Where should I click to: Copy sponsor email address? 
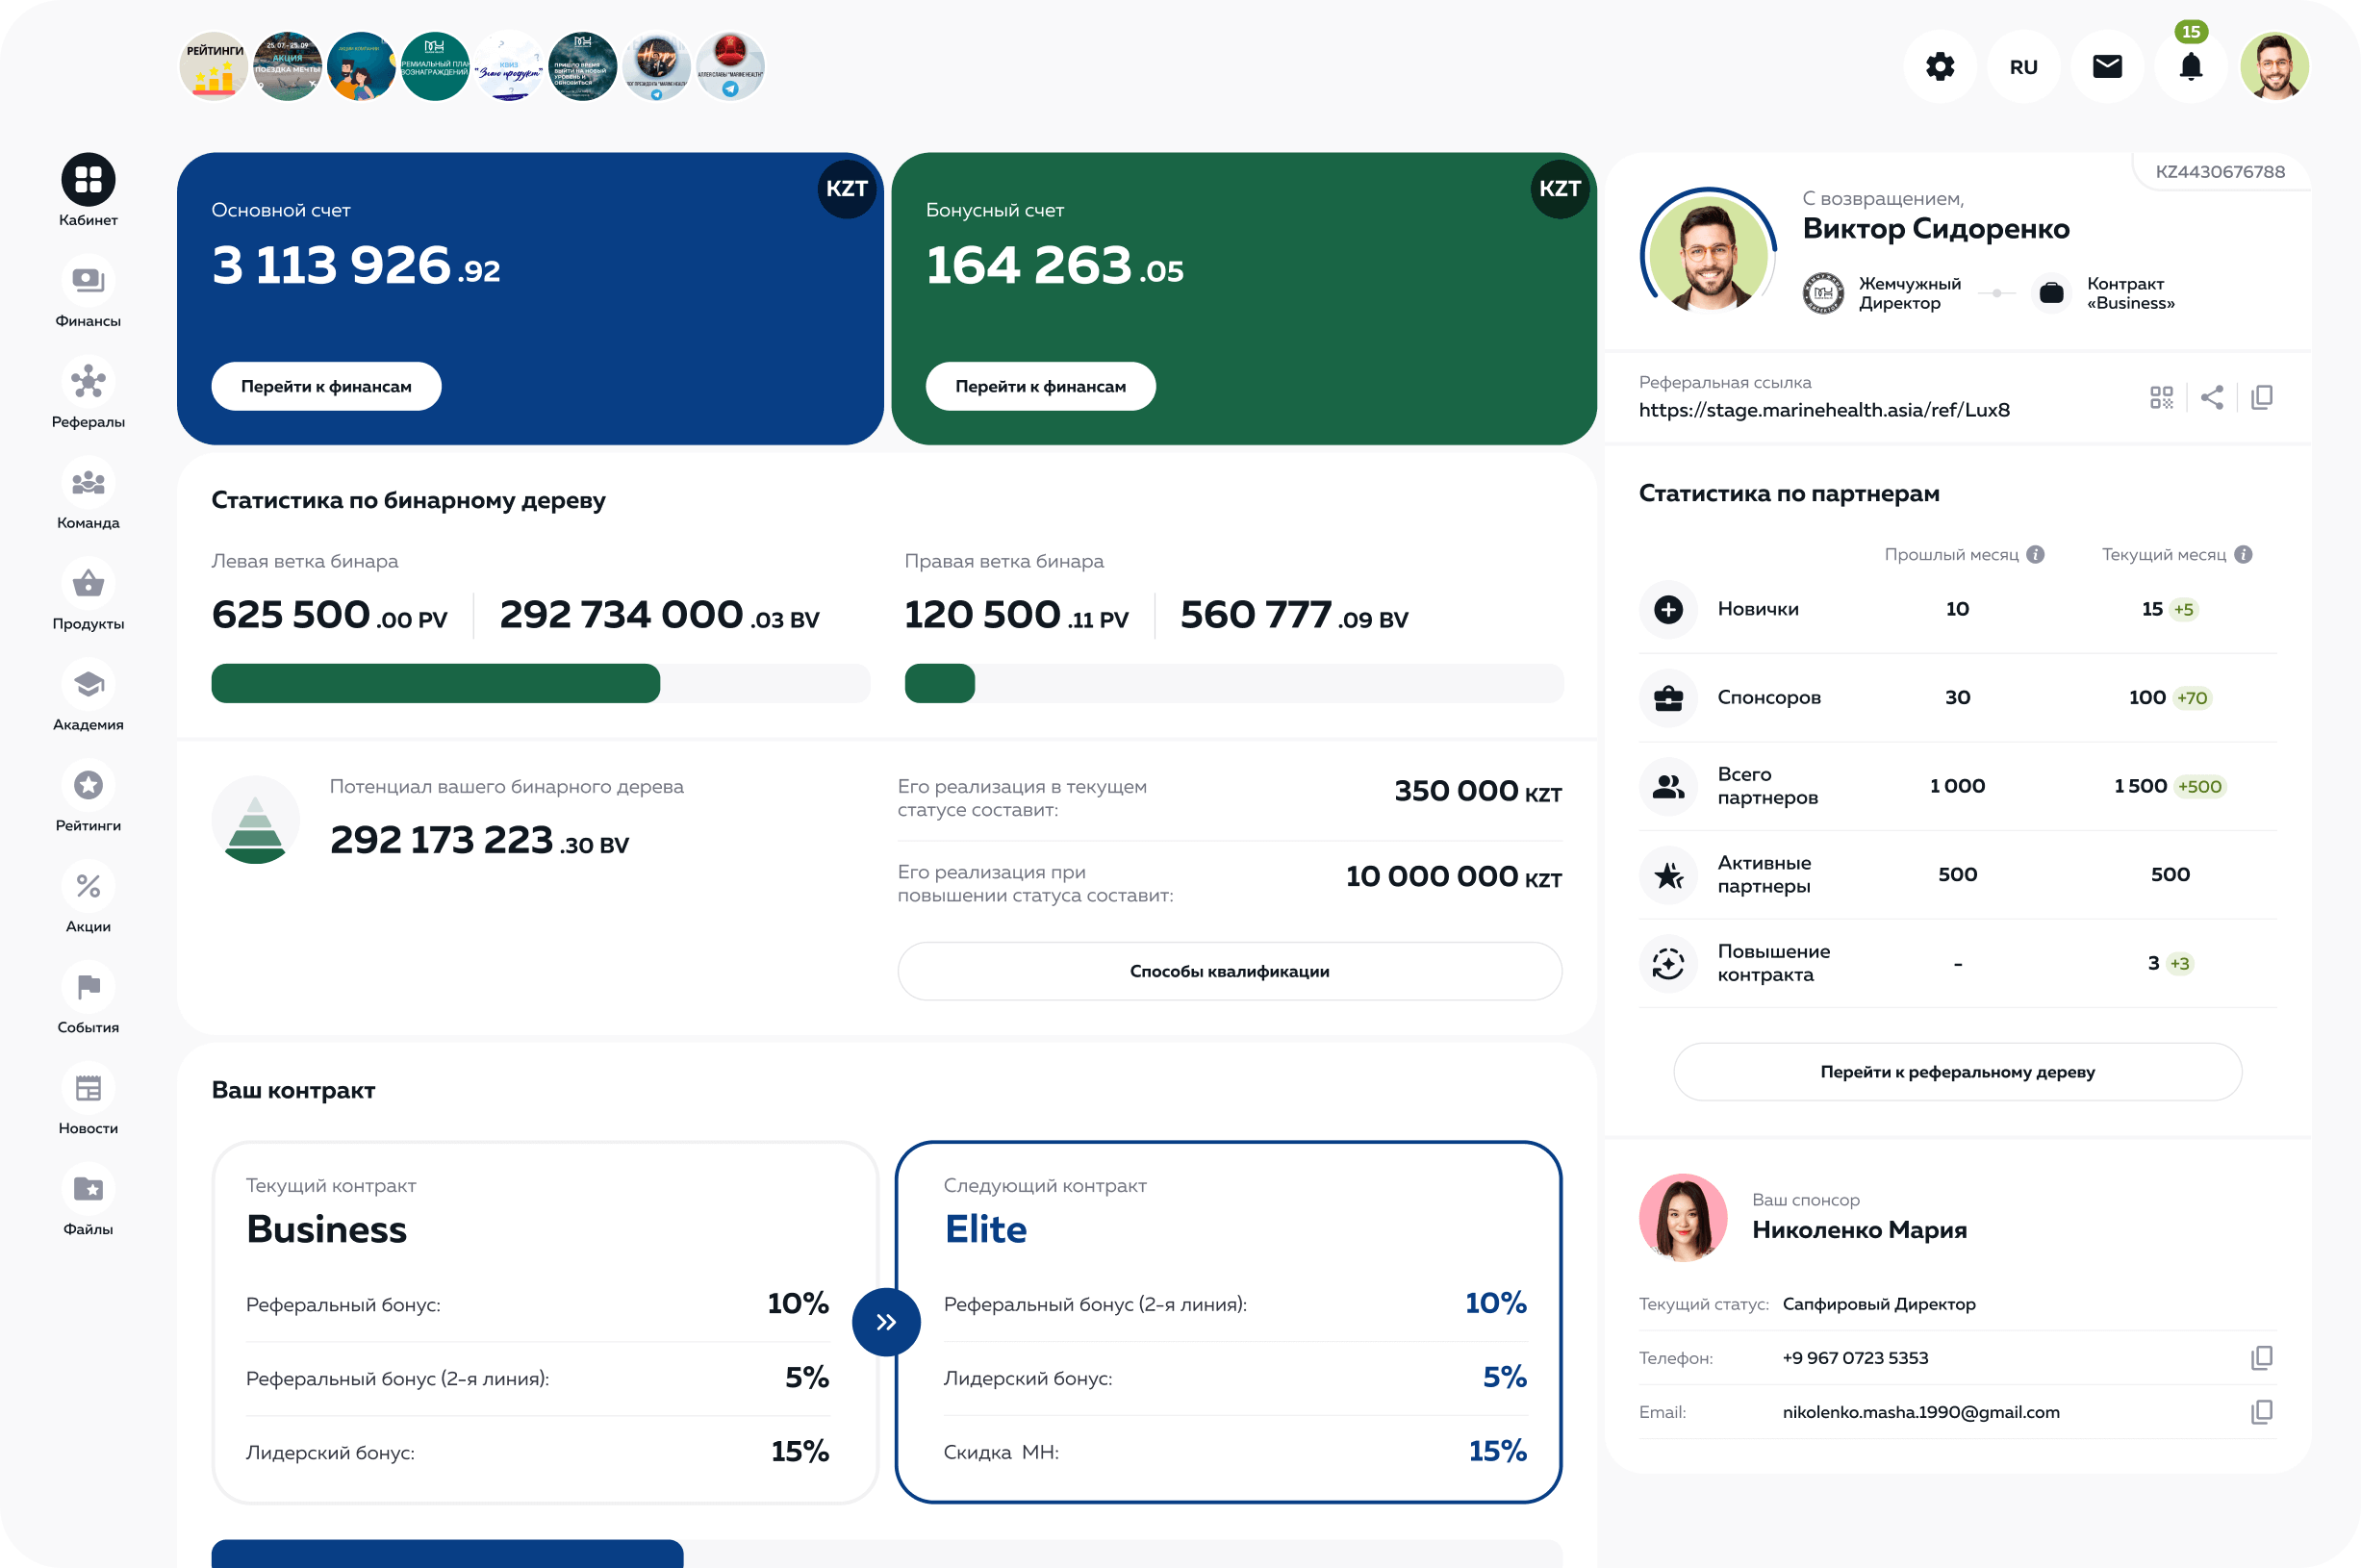click(2261, 1412)
